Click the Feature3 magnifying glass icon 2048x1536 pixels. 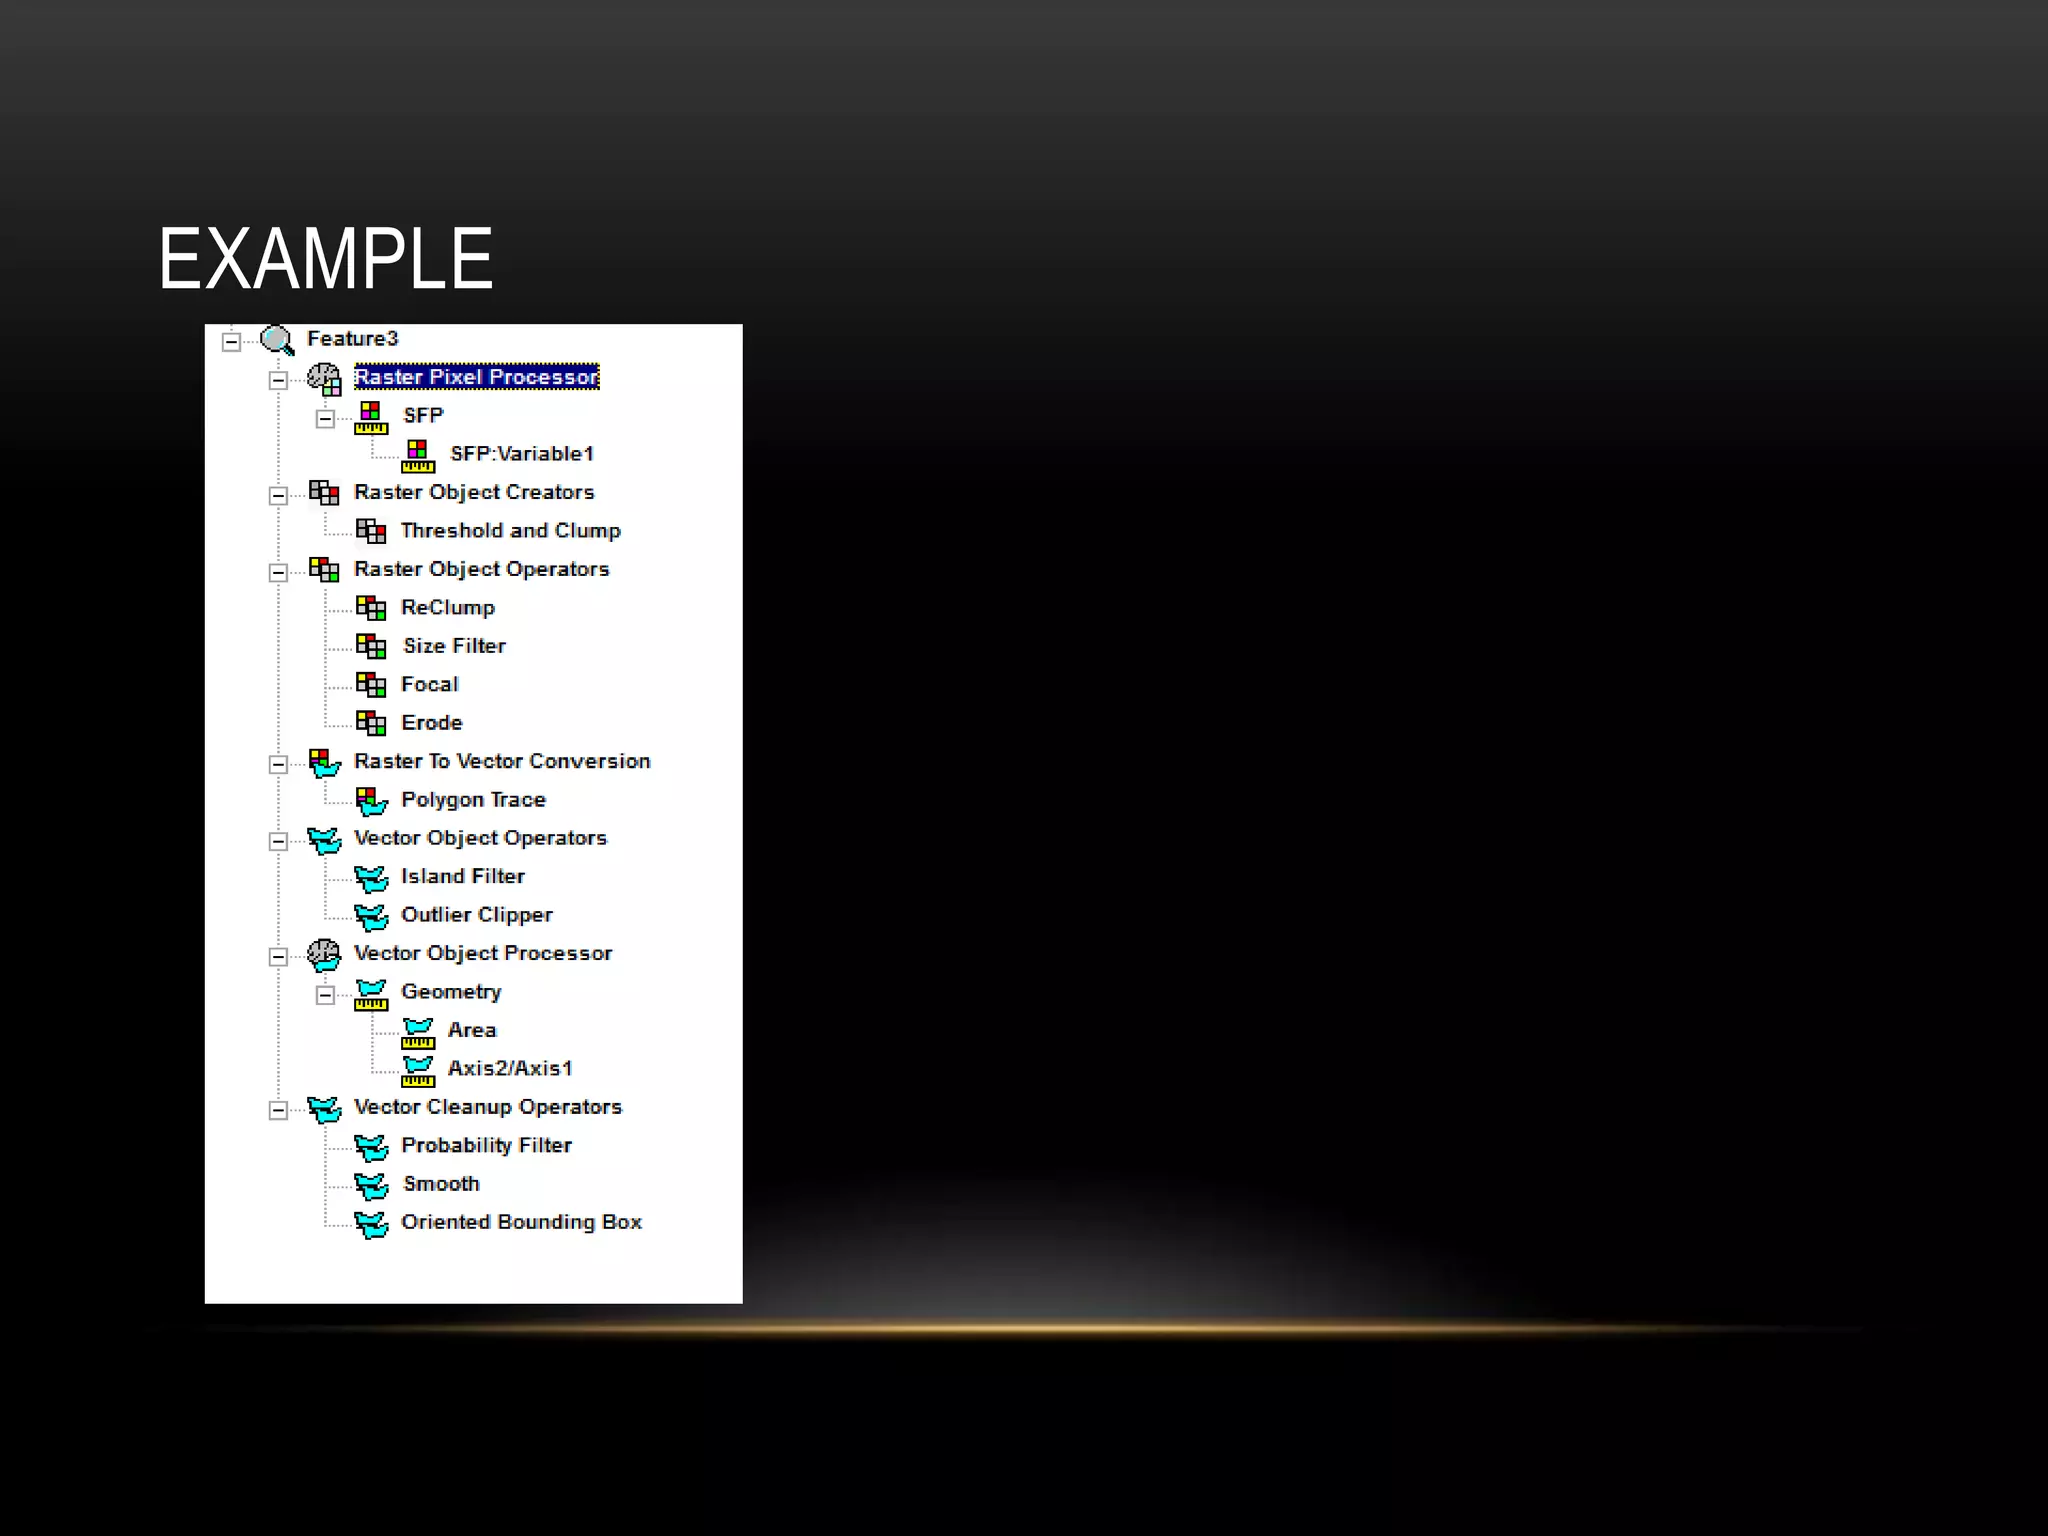[x=277, y=340]
